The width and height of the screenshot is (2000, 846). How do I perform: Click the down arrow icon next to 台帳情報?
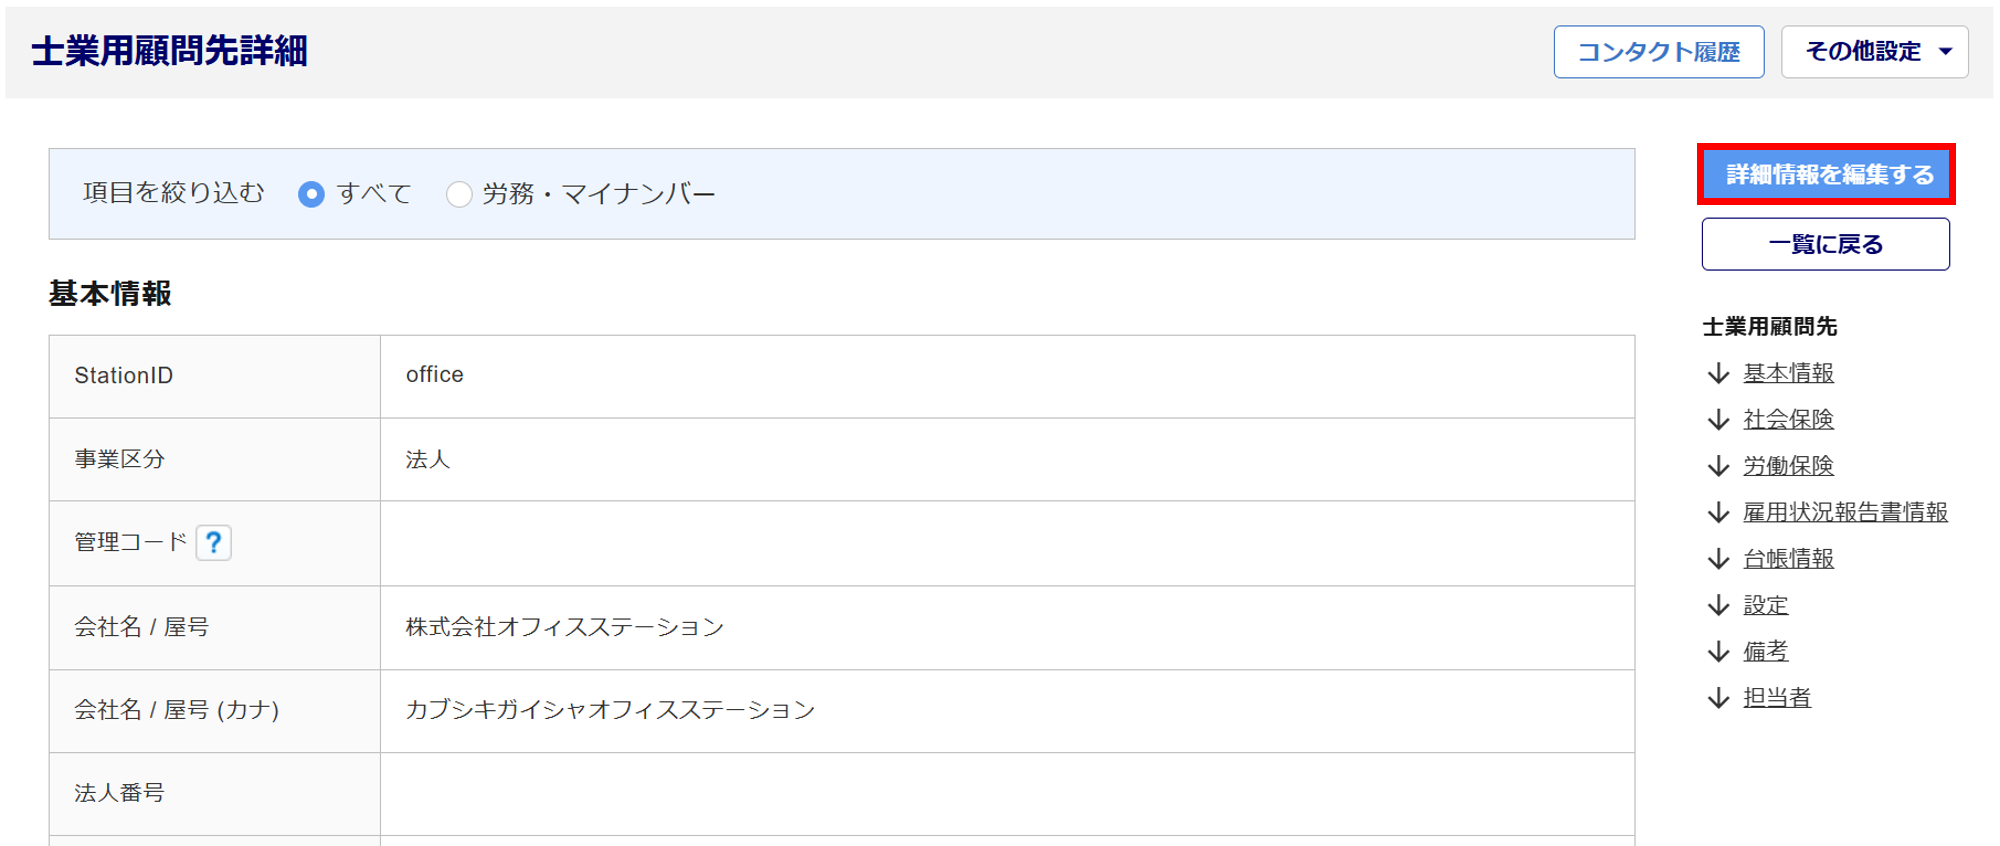pyautogui.click(x=1718, y=559)
